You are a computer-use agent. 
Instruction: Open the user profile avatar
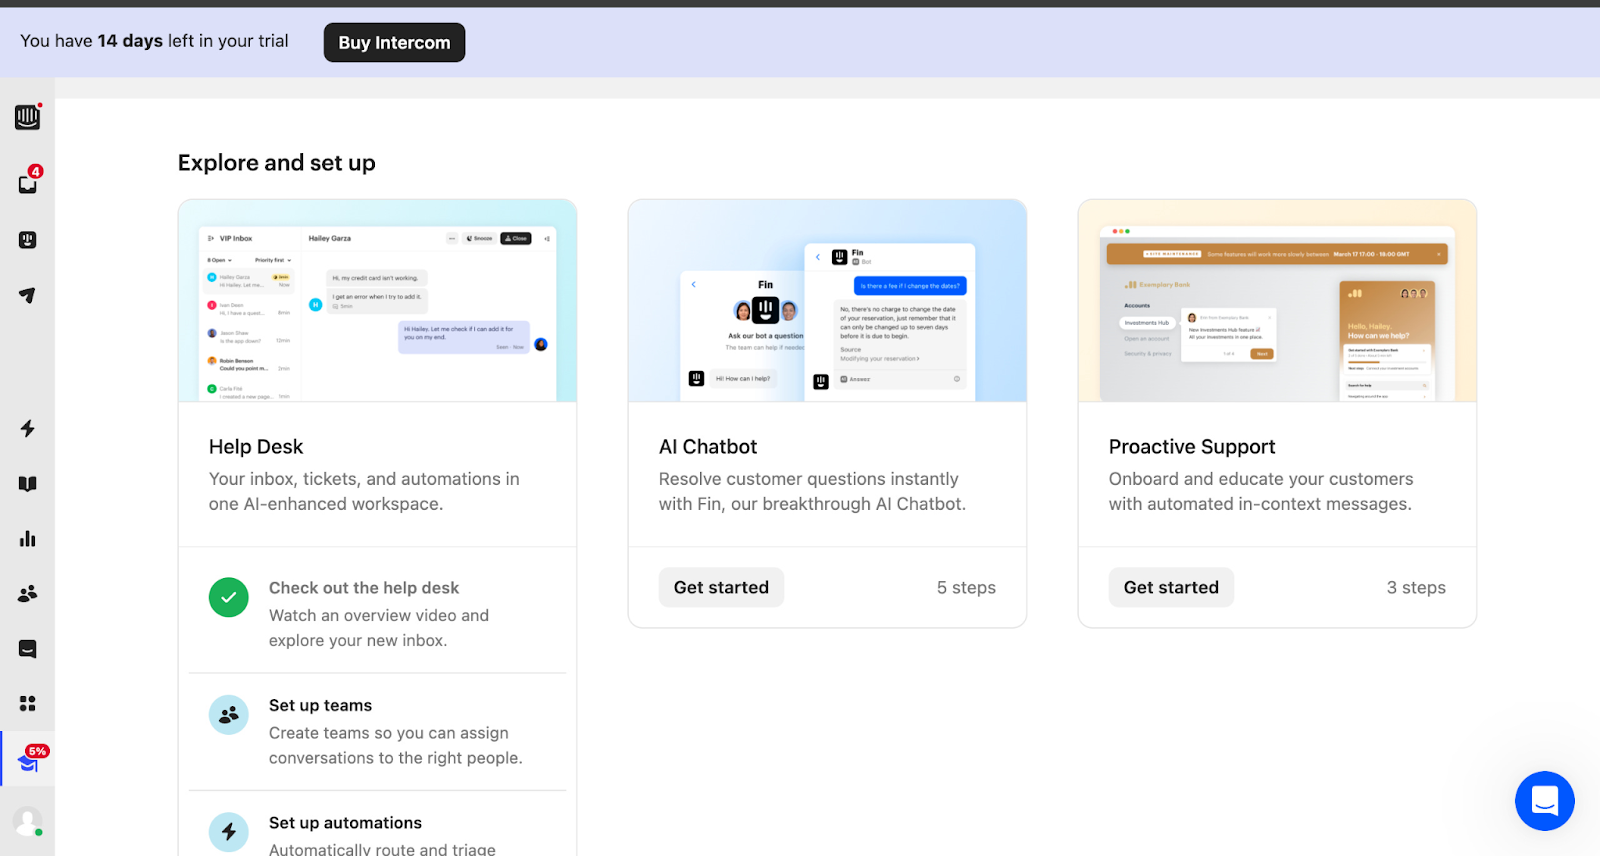(28, 822)
